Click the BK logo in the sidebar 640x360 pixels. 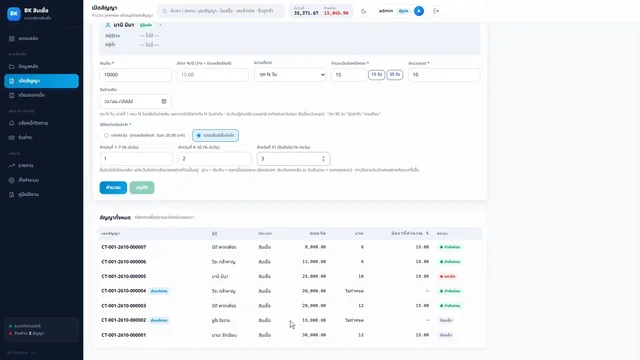pyautogui.click(x=14, y=13)
